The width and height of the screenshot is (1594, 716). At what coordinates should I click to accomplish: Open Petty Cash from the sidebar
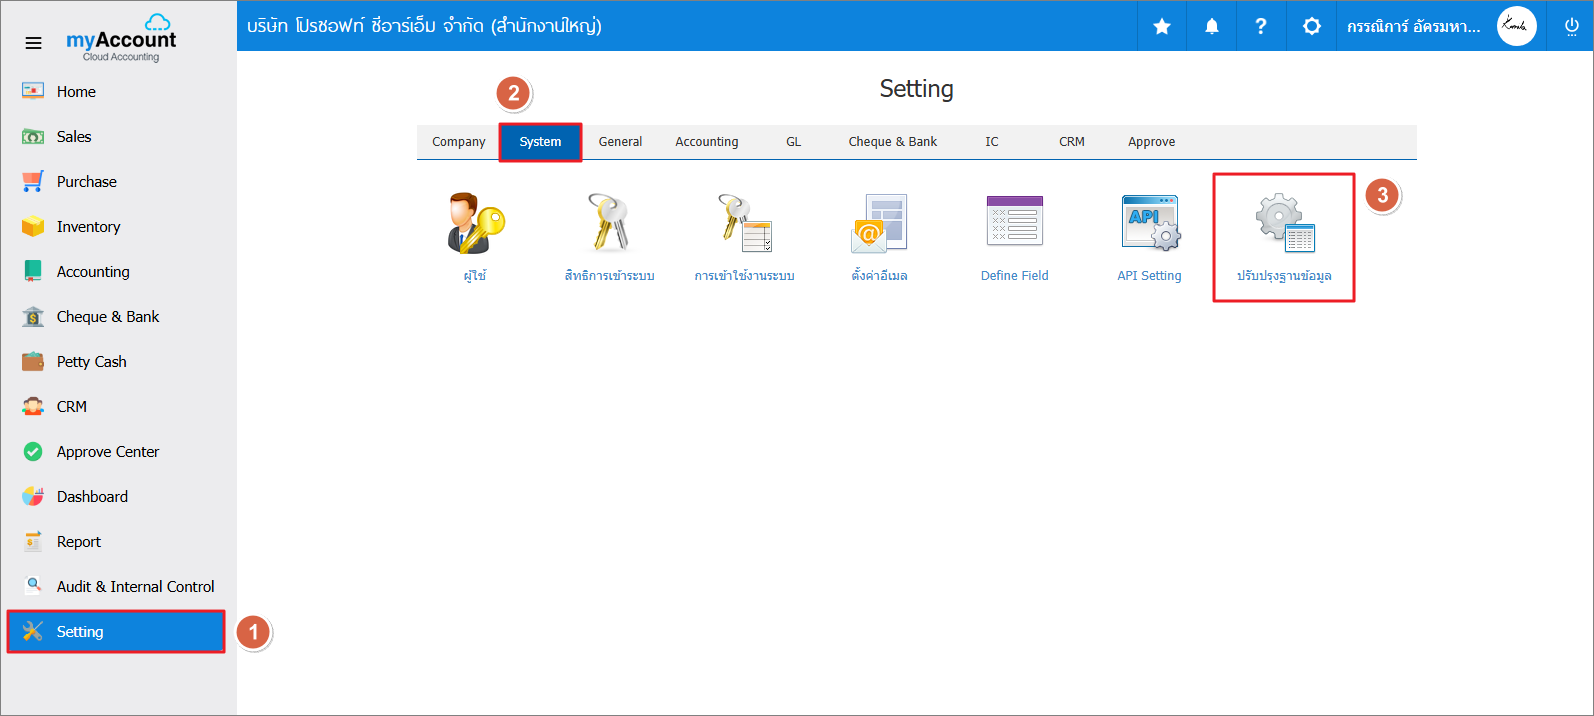[91, 362]
